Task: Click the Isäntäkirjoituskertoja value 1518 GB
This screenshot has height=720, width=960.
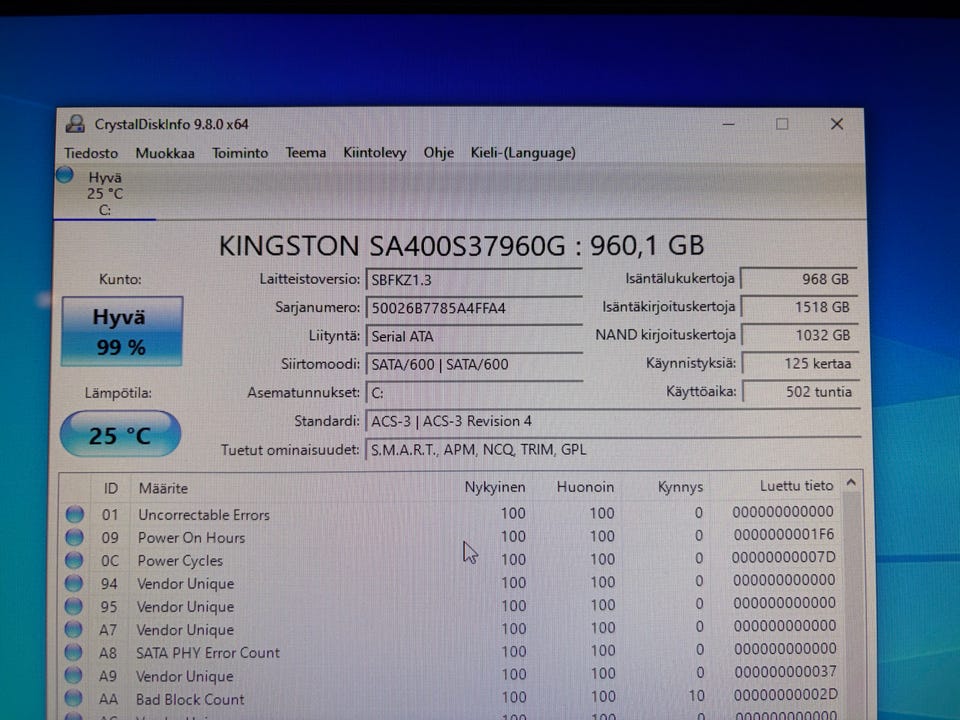Action: (x=798, y=307)
